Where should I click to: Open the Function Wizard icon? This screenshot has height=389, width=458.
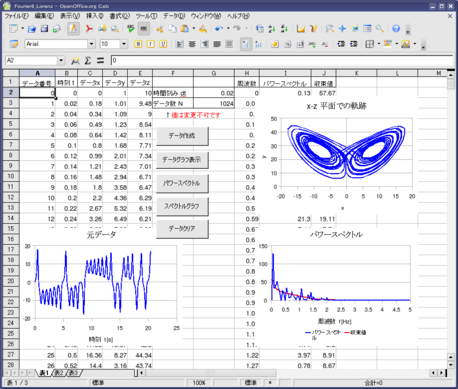(75, 61)
